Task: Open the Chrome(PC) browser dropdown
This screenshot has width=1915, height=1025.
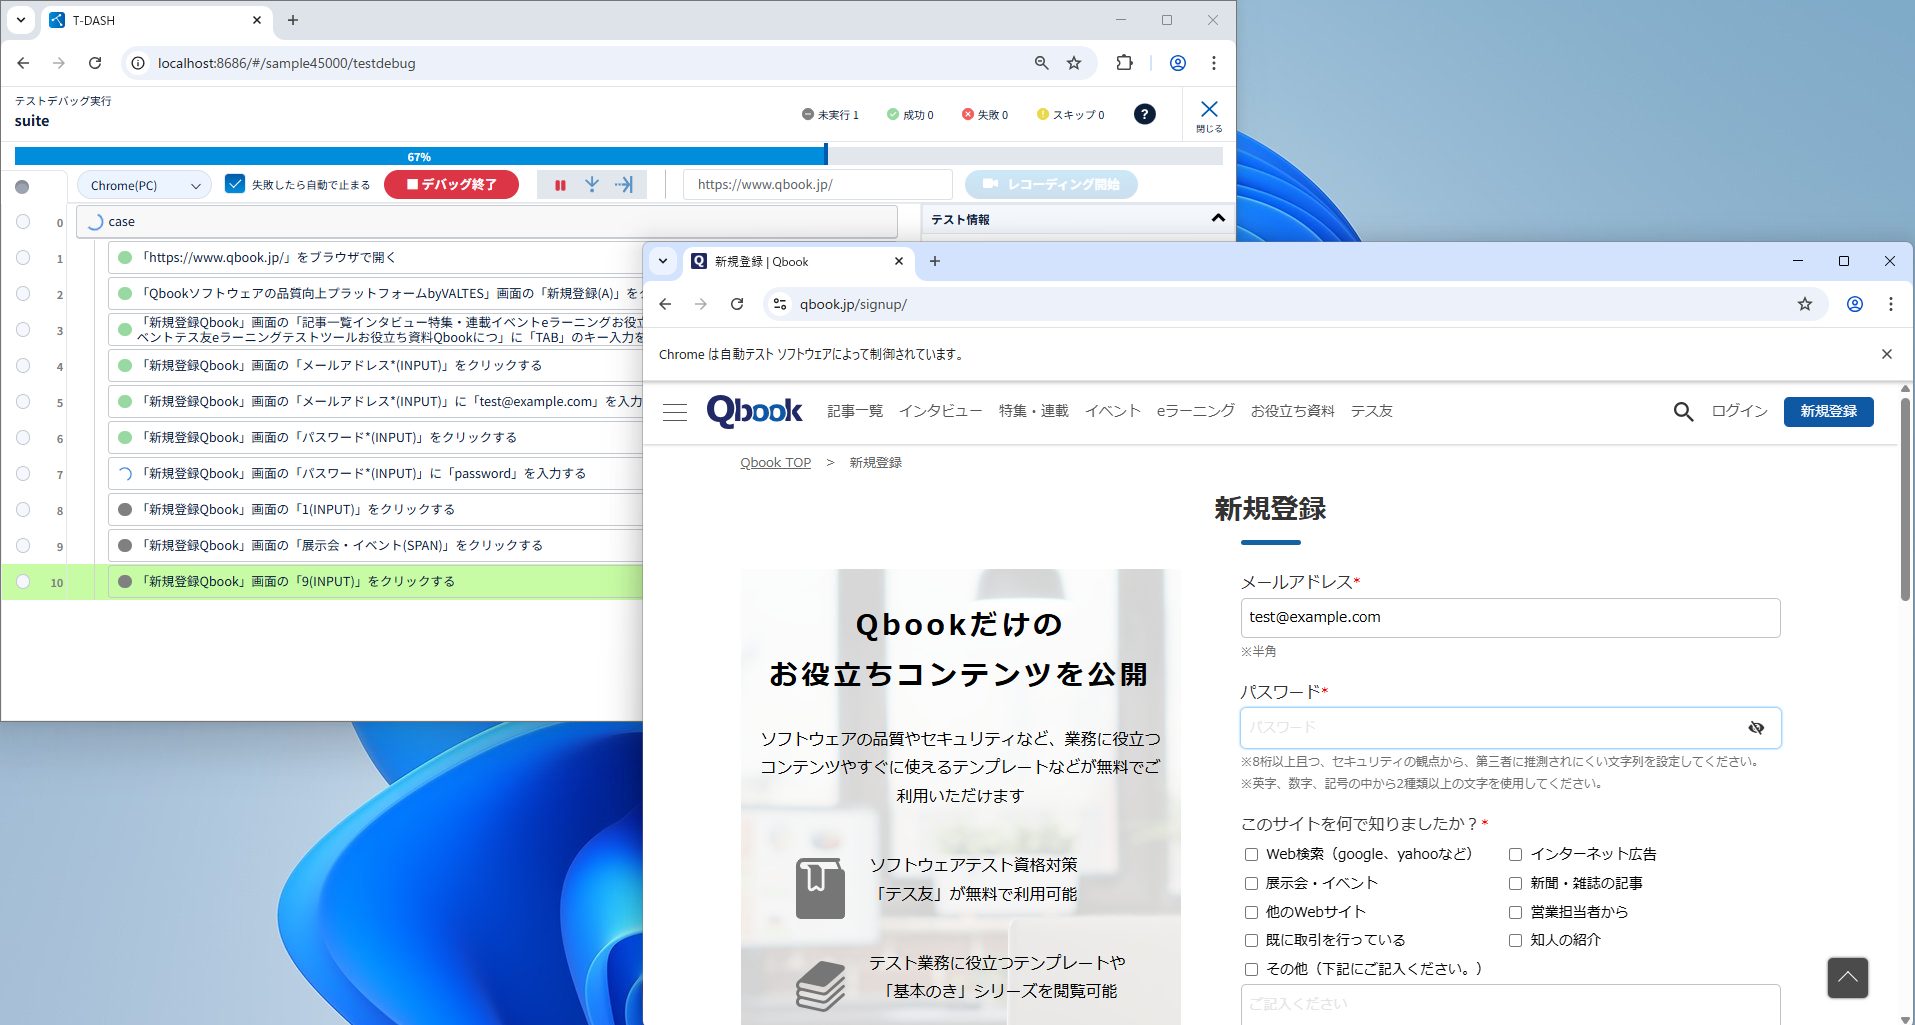Action: [x=144, y=185]
